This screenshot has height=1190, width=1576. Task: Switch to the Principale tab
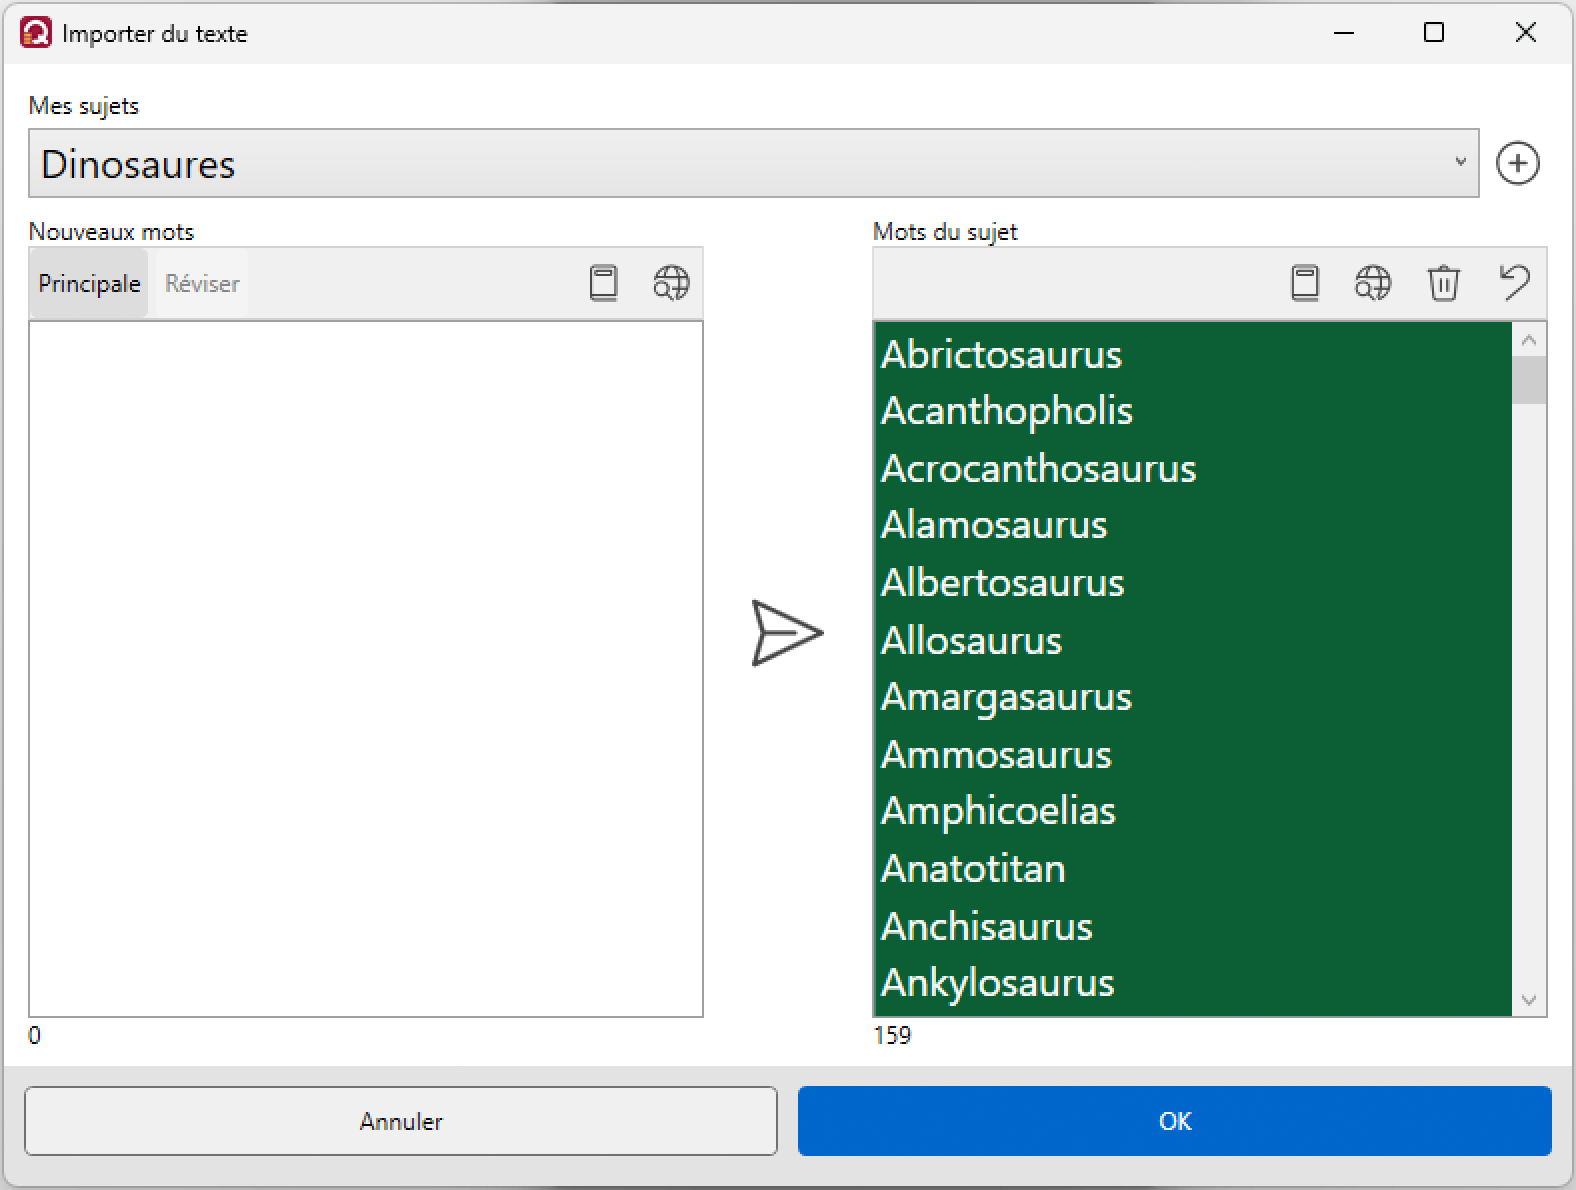pyautogui.click(x=89, y=284)
